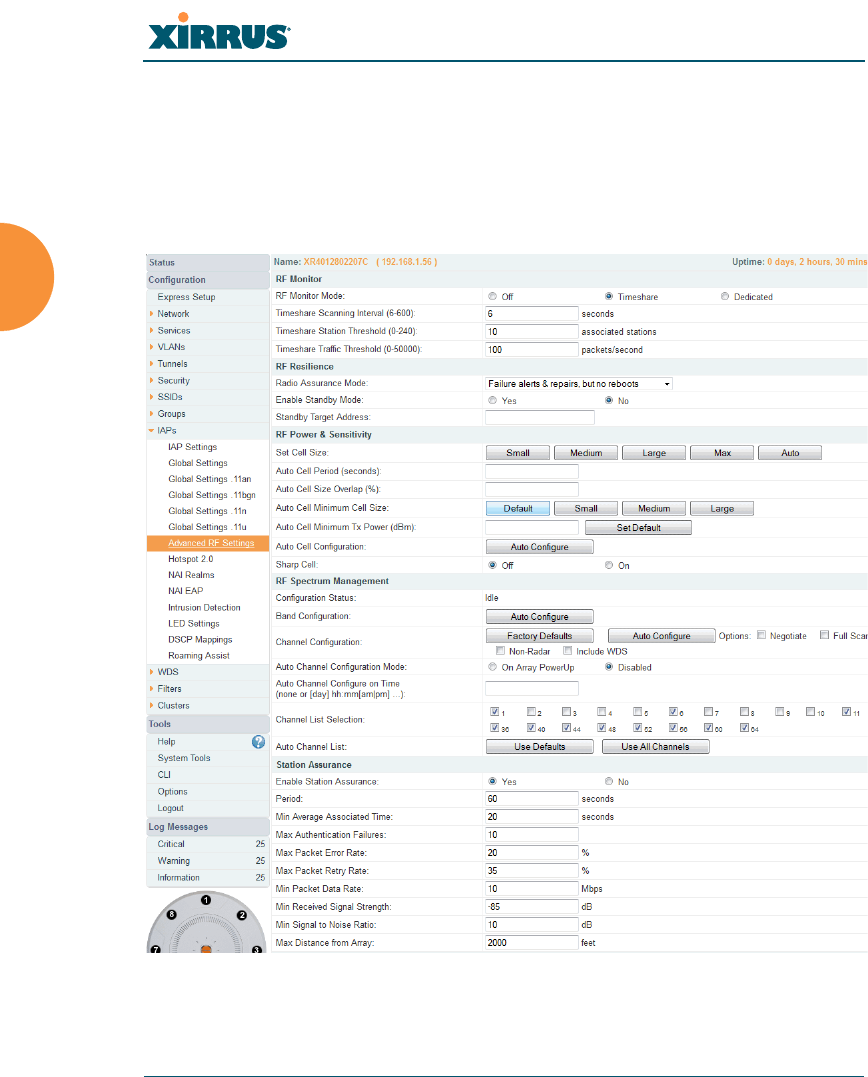Image resolution: width=868 pixels, height=1077 pixels.
Task: Click Auto Configure for Band Configuration
Action: pos(539,617)
